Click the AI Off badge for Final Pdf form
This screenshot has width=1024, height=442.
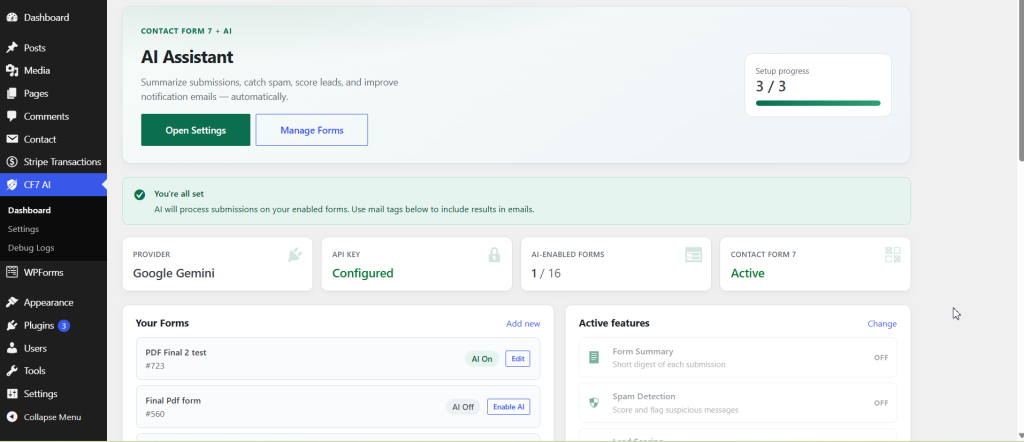(x=463, y=407)
